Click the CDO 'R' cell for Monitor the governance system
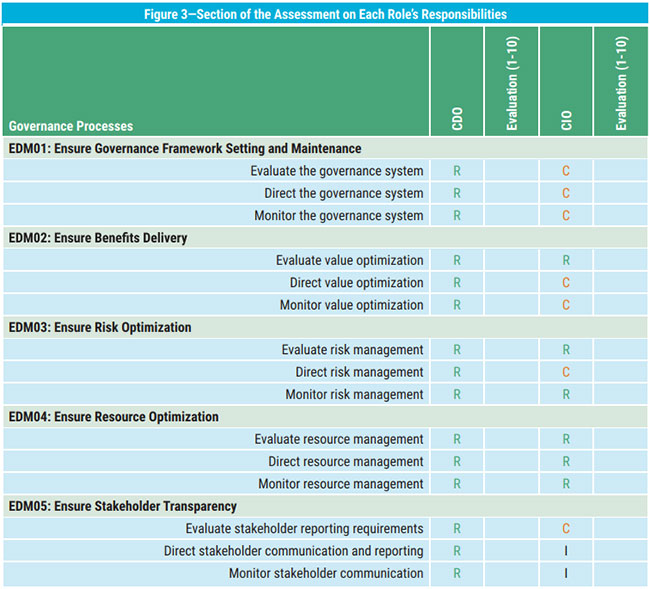The image size is (650, 589). (x=457, y=216)
